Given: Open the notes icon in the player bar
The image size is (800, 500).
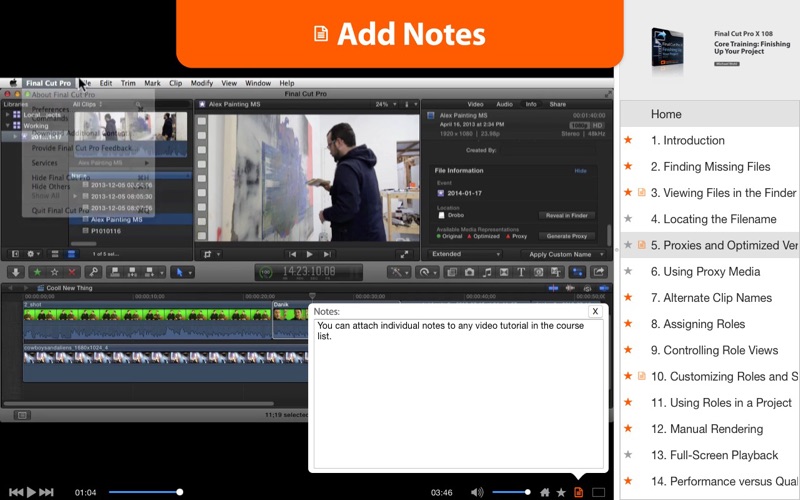Looking at the screenshot, I should [579, 492].
